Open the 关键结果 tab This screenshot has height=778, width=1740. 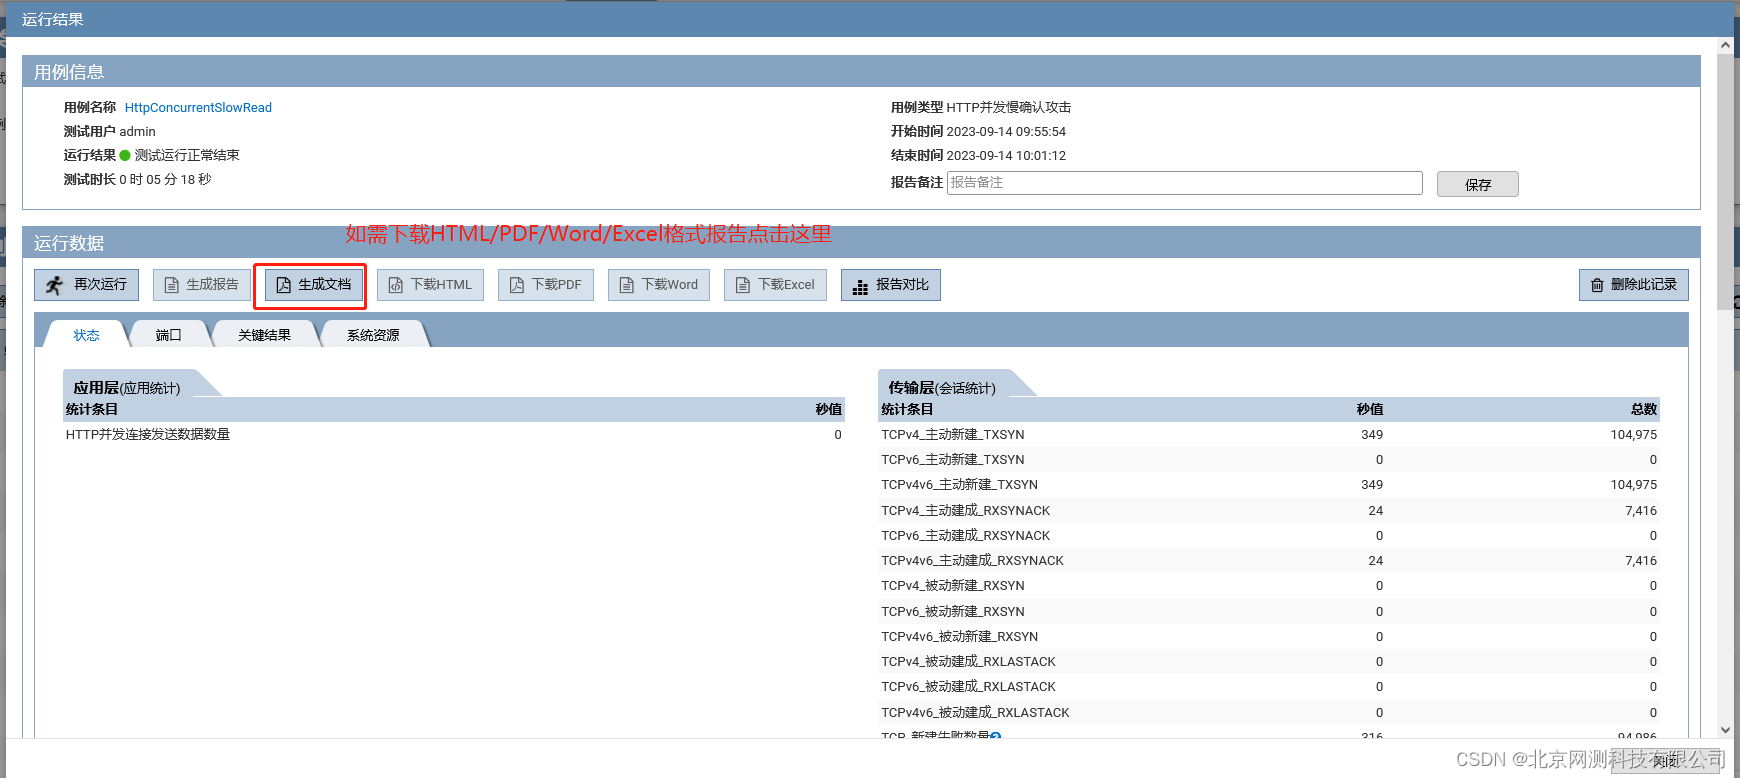pos(265,335)
